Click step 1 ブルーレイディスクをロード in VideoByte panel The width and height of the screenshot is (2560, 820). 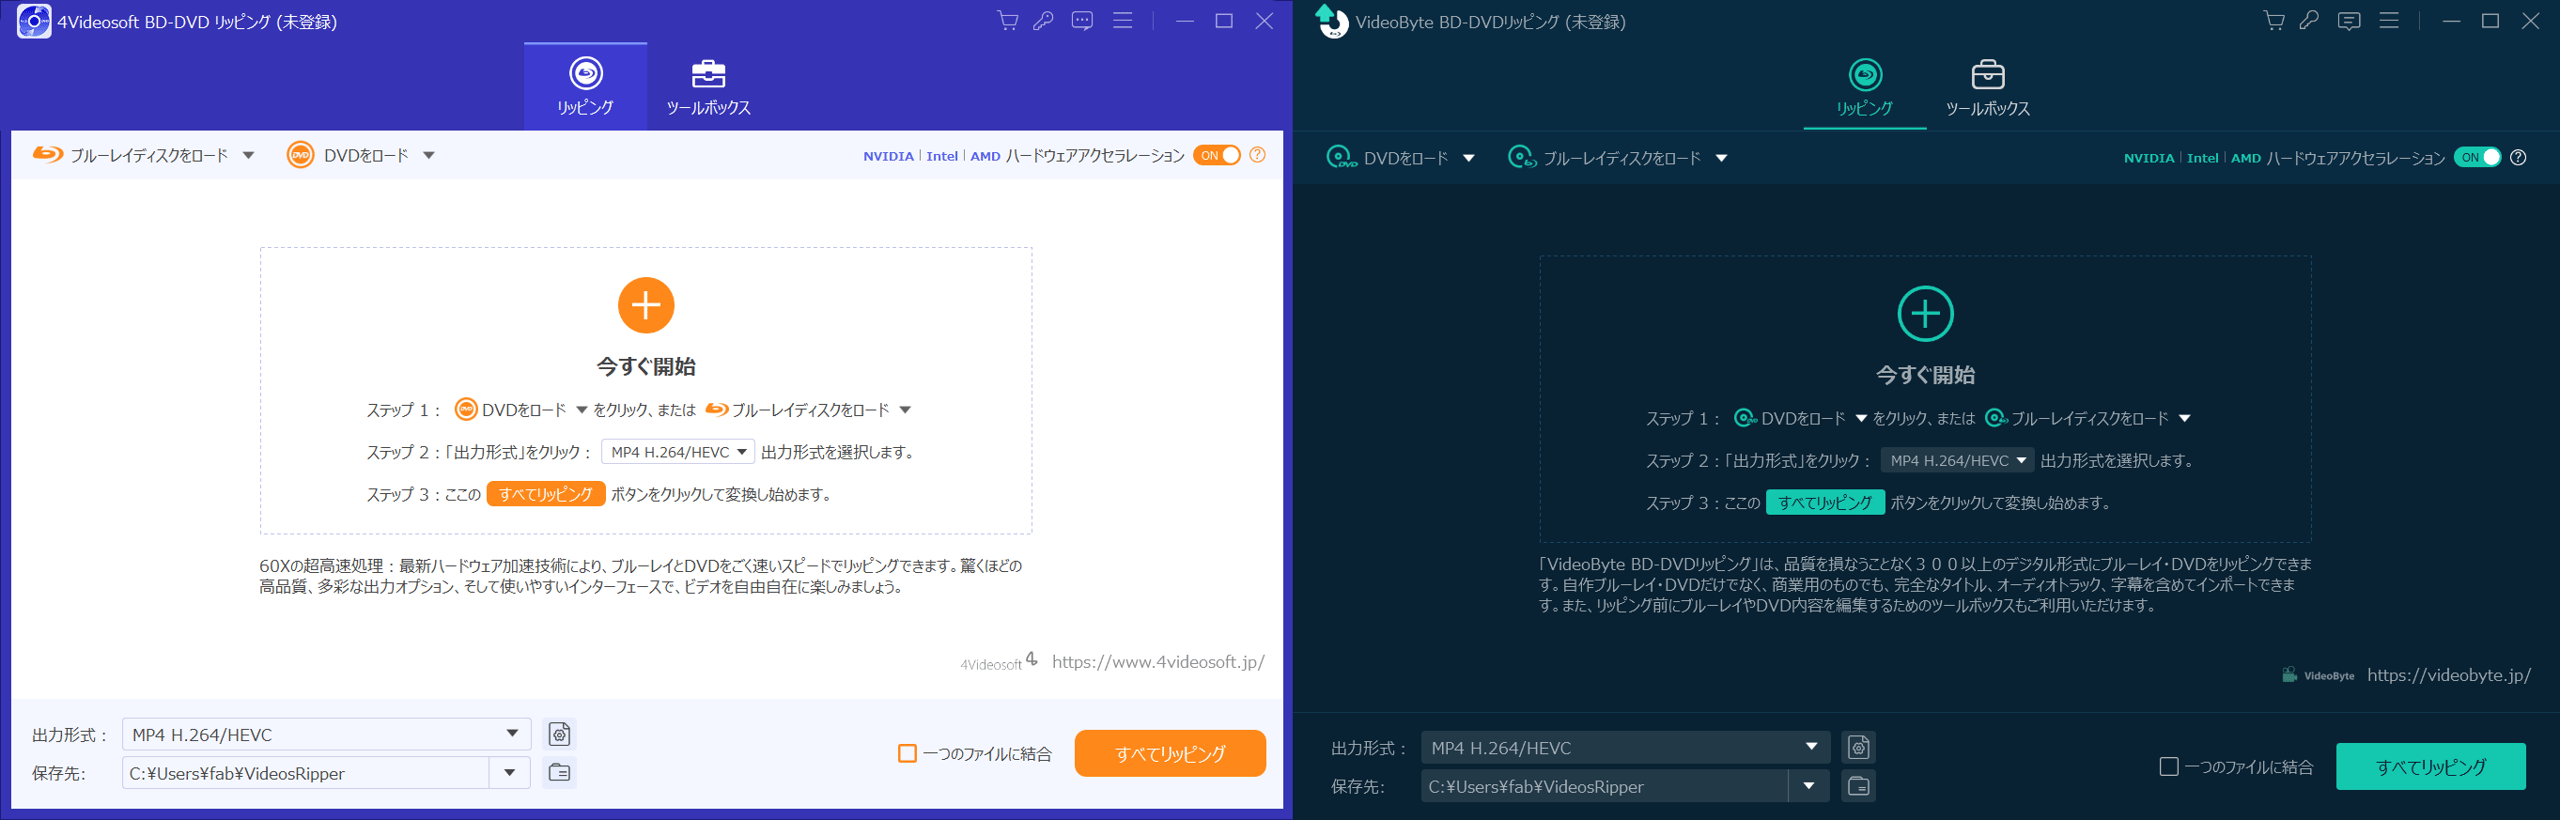click(x=2088, y=418)
